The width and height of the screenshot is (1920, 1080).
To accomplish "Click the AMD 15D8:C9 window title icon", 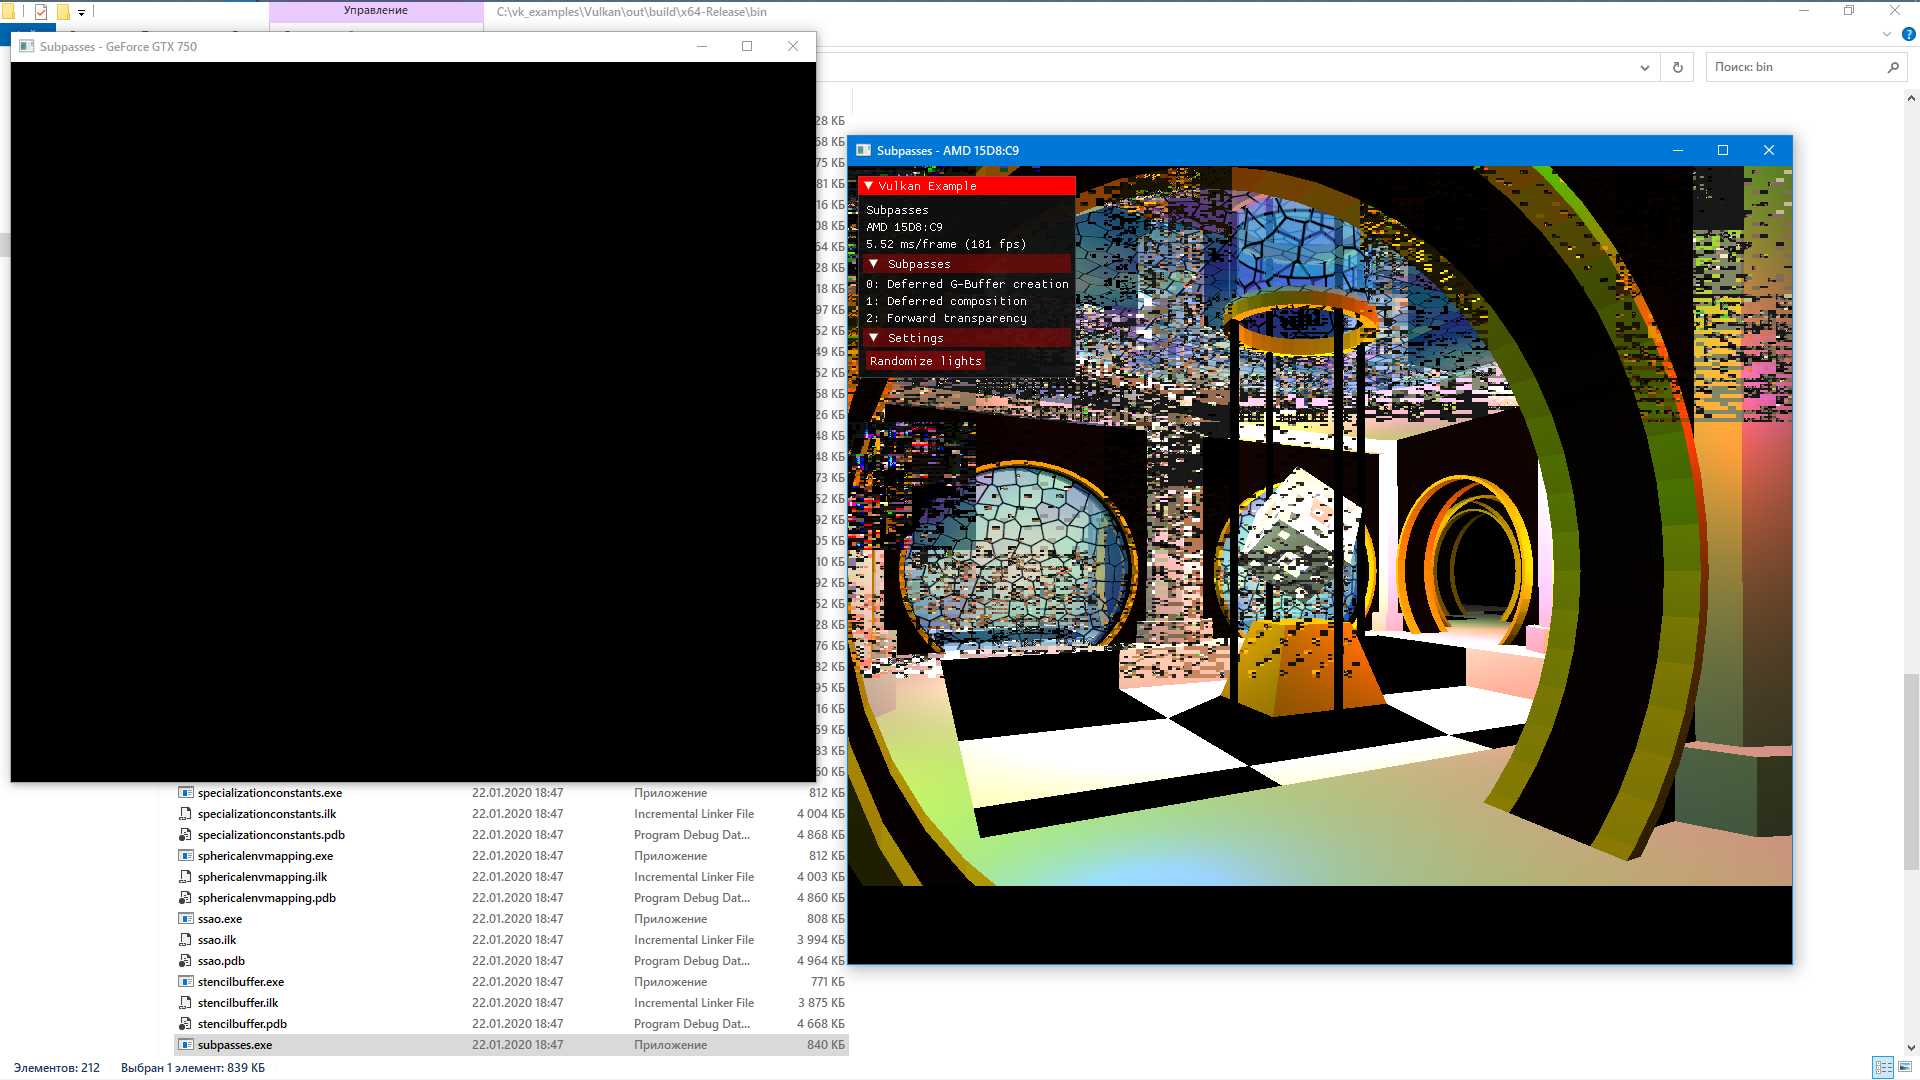I will pyautogui.click(x=863, y=151).
